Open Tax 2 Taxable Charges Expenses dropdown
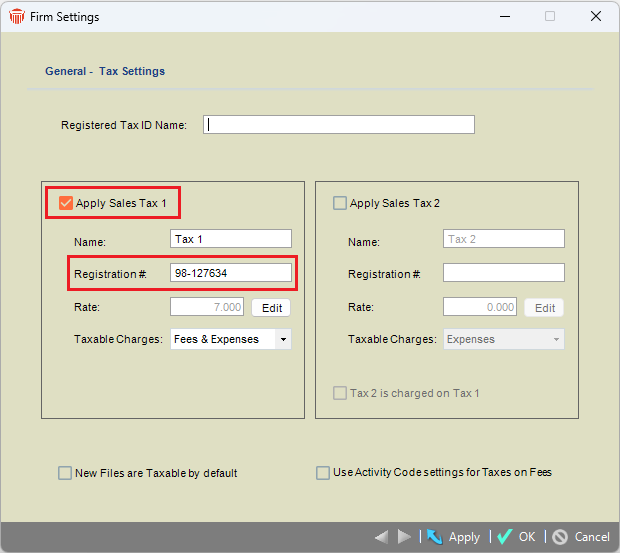 (504, 339)
